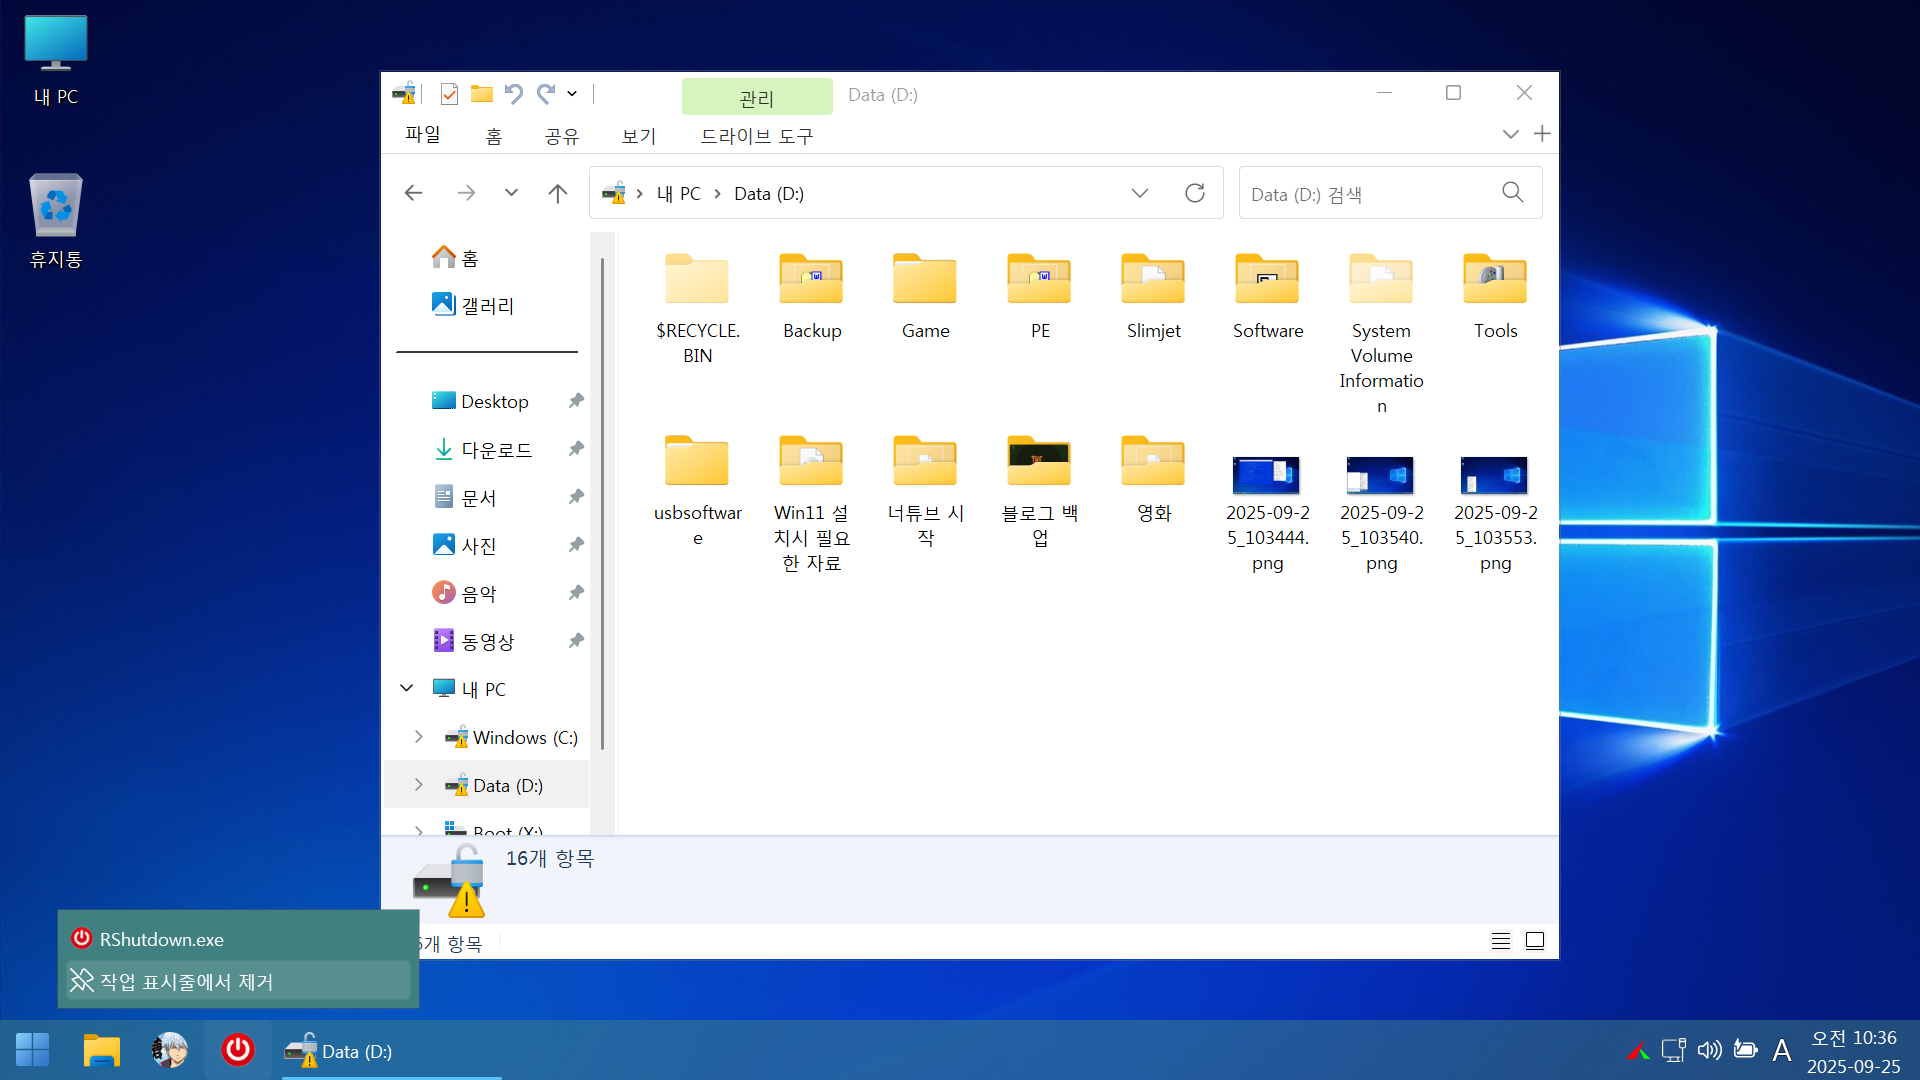Open the 보기 ribbon tab
The height and width of the screenshot is (1080, 1920).
click(x=638, y=136)
